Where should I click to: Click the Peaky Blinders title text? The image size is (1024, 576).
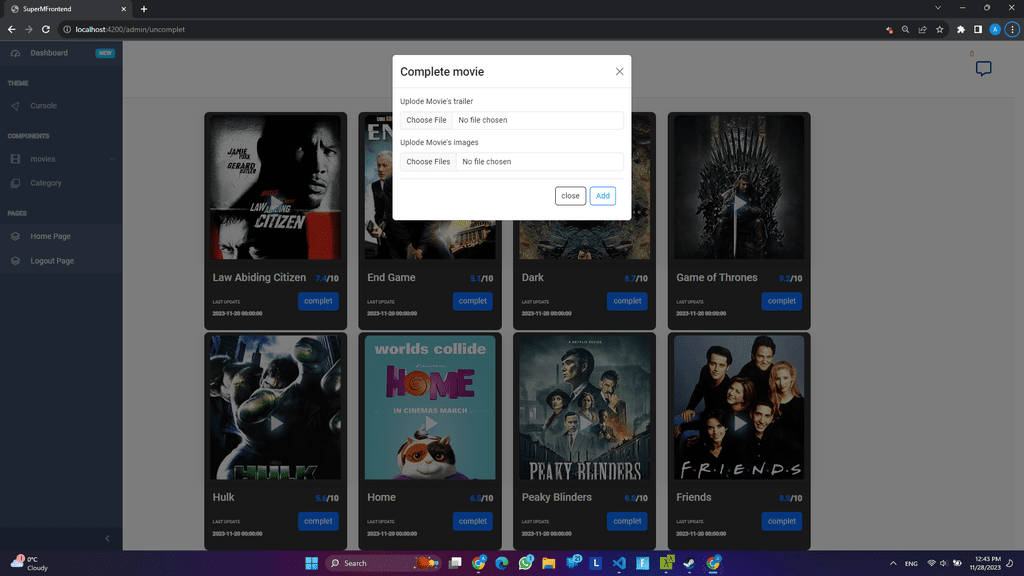click(x=556, y=497)
